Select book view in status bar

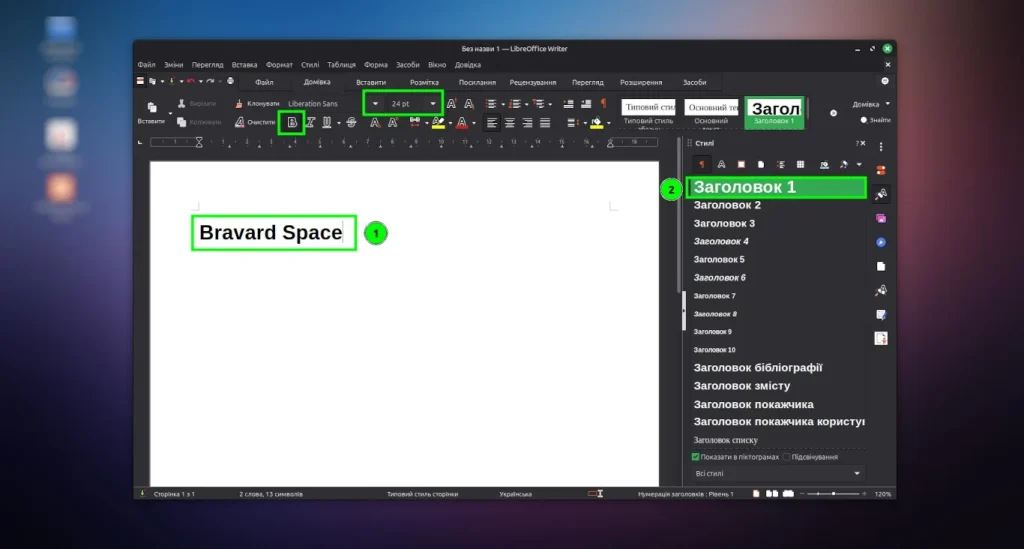point(788,494)
